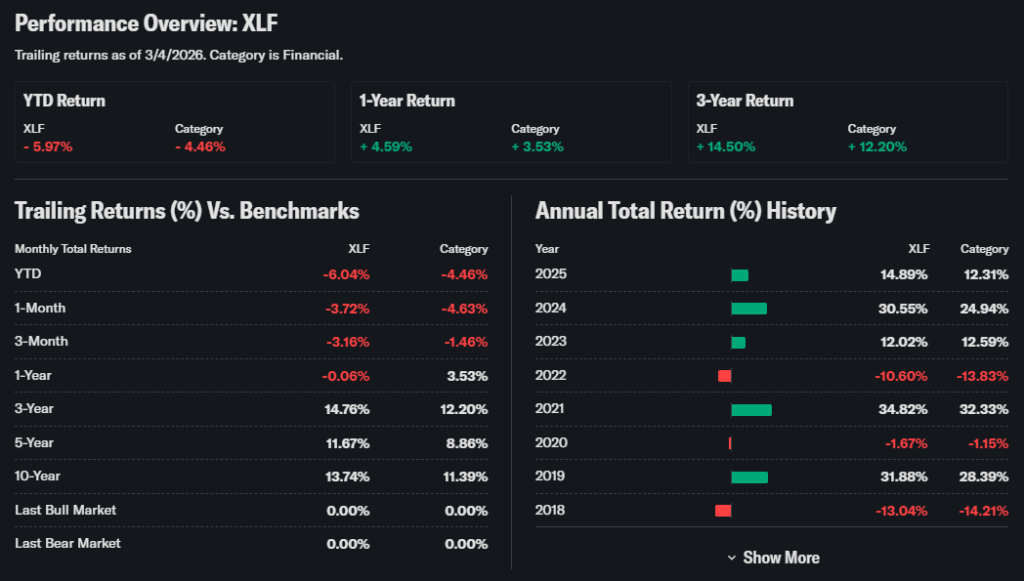Select the 2021 green return bar
The width and height of the screenshot is (1024, 581).
(x=751, y=409)
